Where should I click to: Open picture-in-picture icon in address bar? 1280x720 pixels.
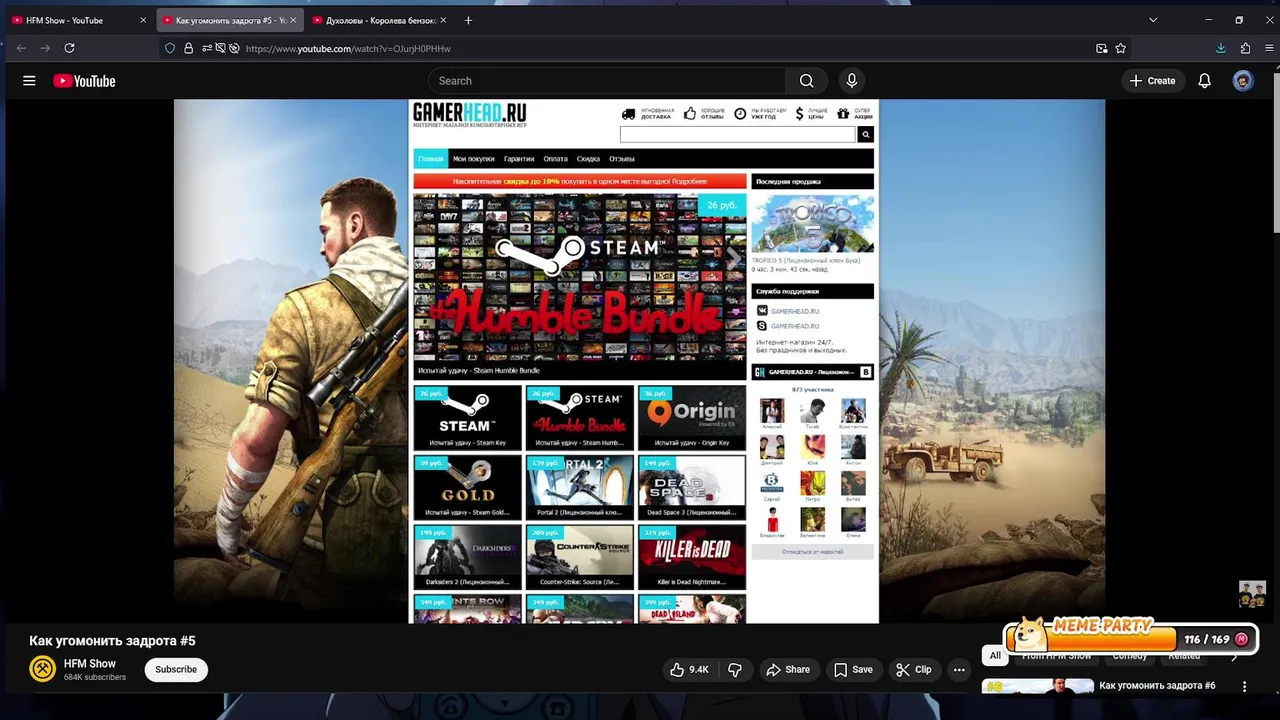coord(1102,48)
